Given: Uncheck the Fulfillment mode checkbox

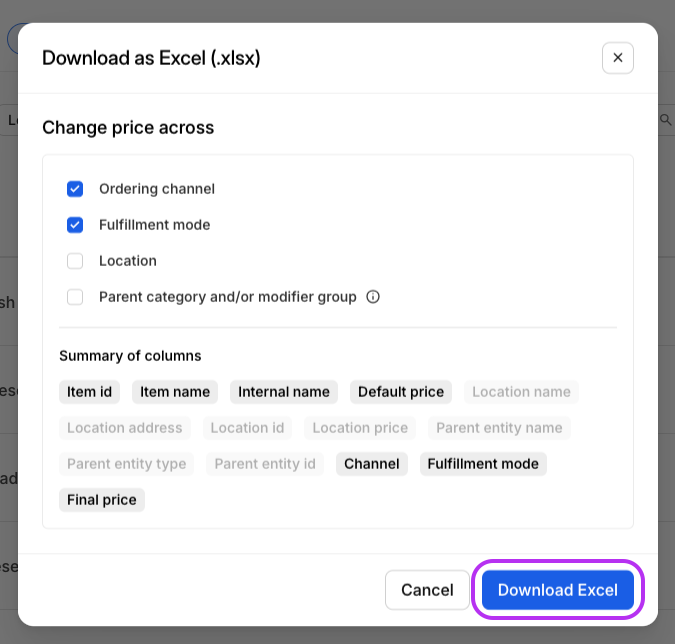Looking at the screenshot, I should 75,225.
